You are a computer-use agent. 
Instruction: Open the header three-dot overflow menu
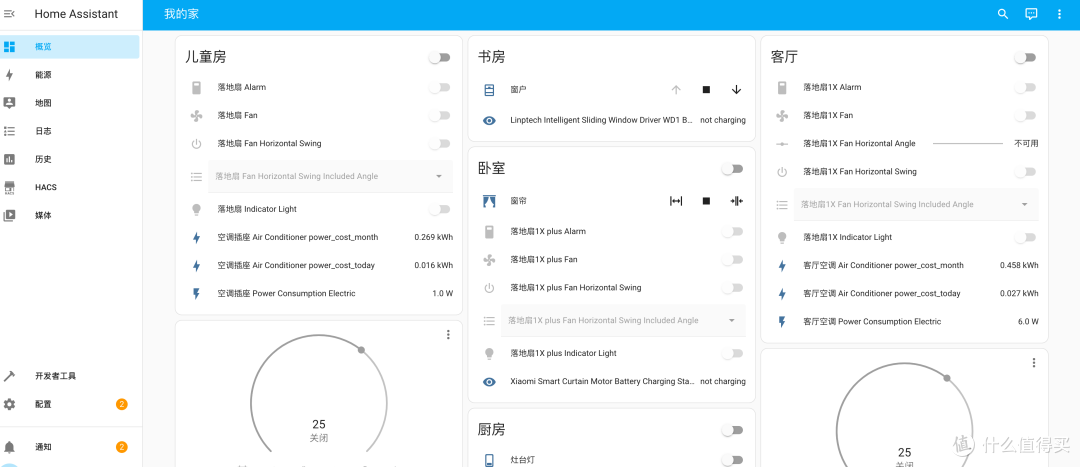pyautogui.click(x=1059, y=14)
